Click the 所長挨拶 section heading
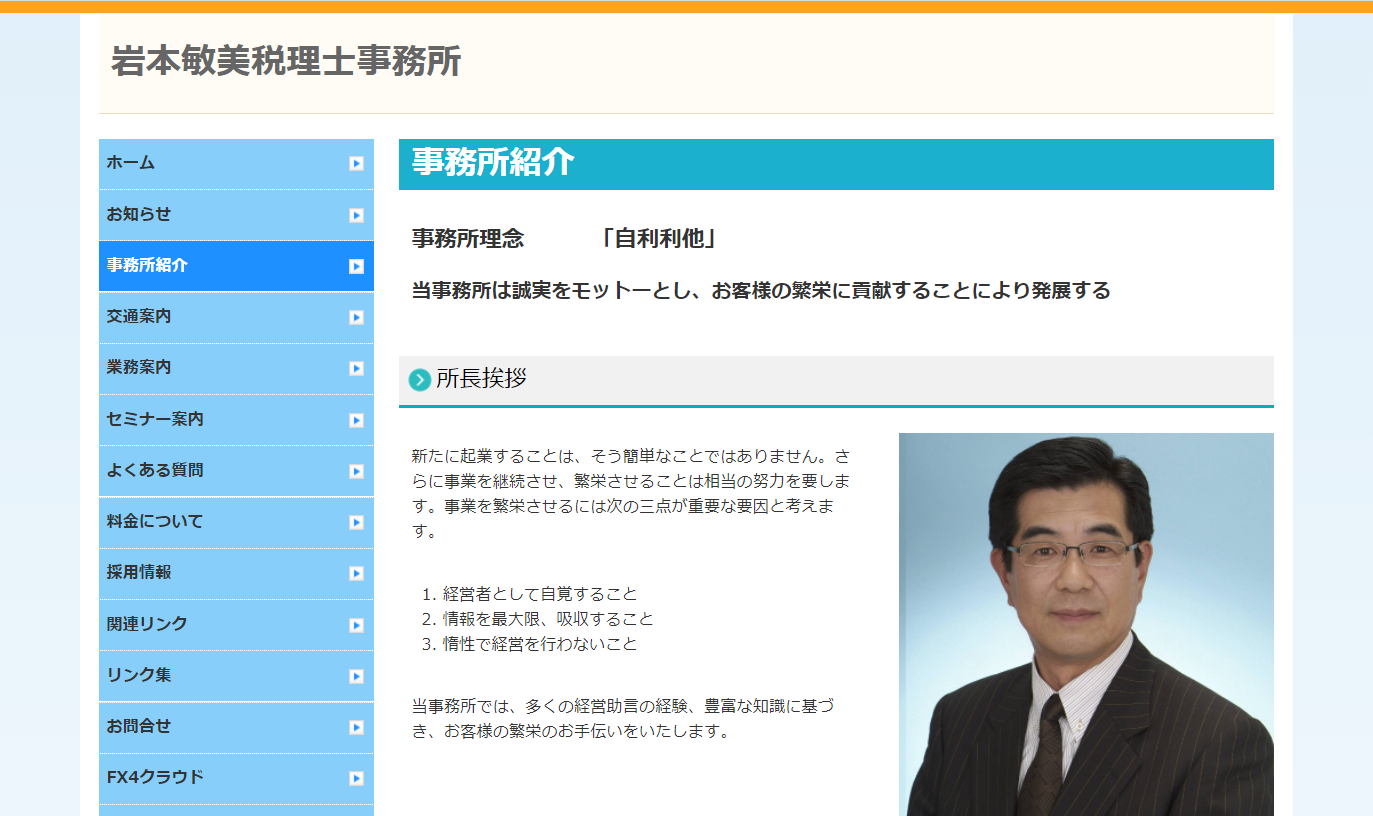 pos(481,379)
